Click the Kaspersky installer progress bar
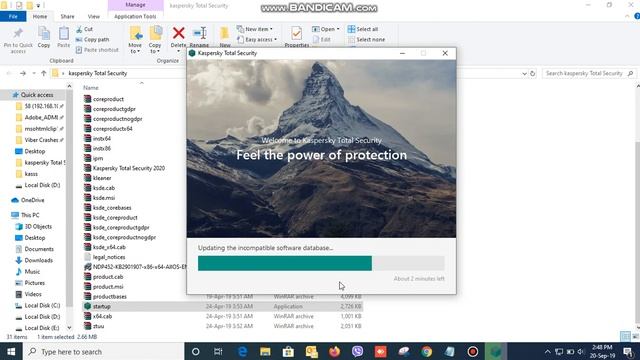 pyautogui.click(x=321, y=263)
